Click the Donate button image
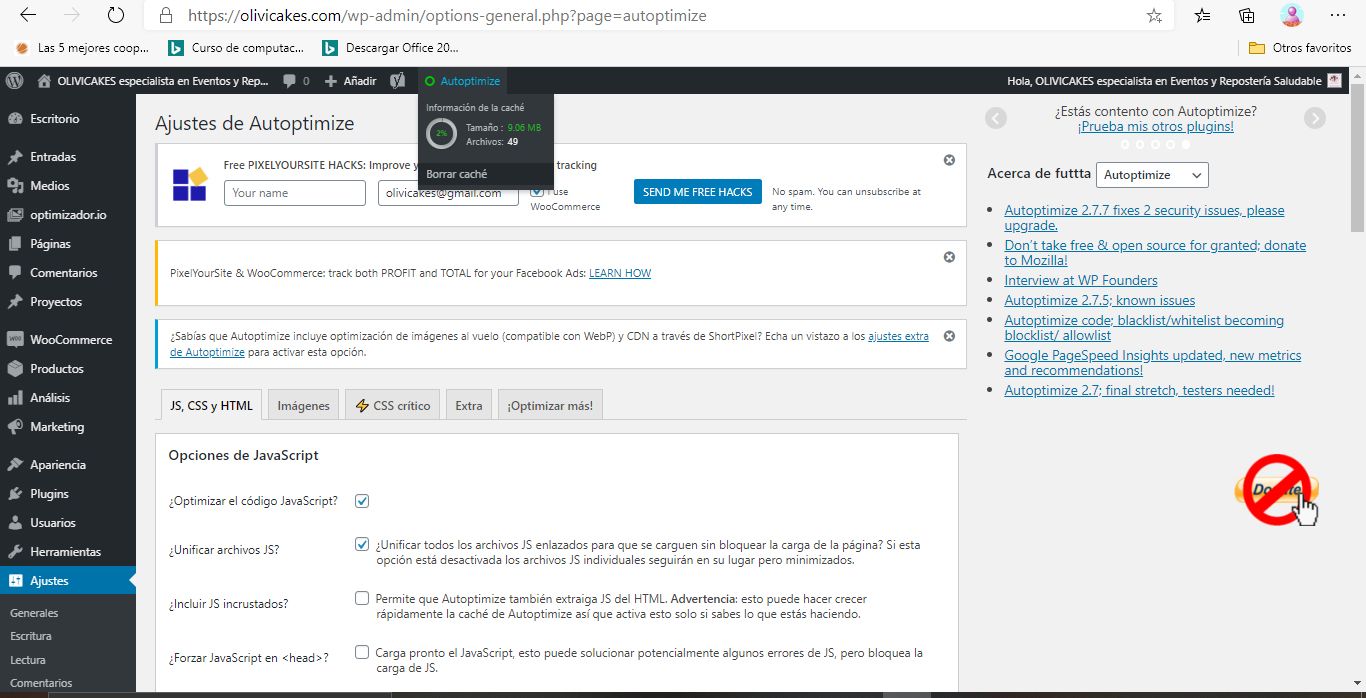Viewport: 1366px width, 698px height. click(1277, 490)
